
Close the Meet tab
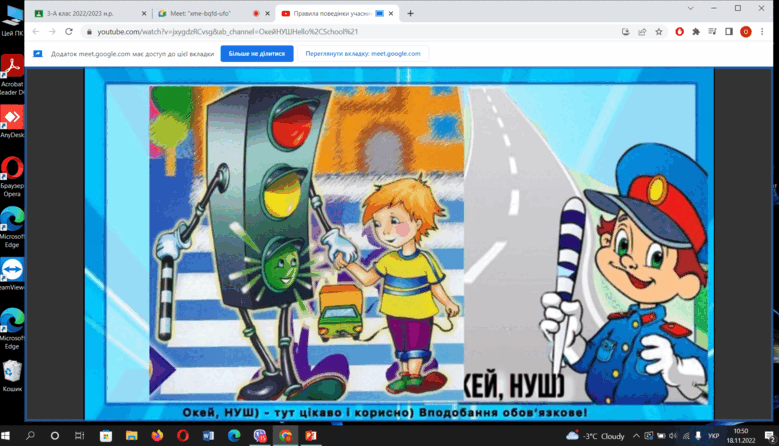click(x=267, y=13)
